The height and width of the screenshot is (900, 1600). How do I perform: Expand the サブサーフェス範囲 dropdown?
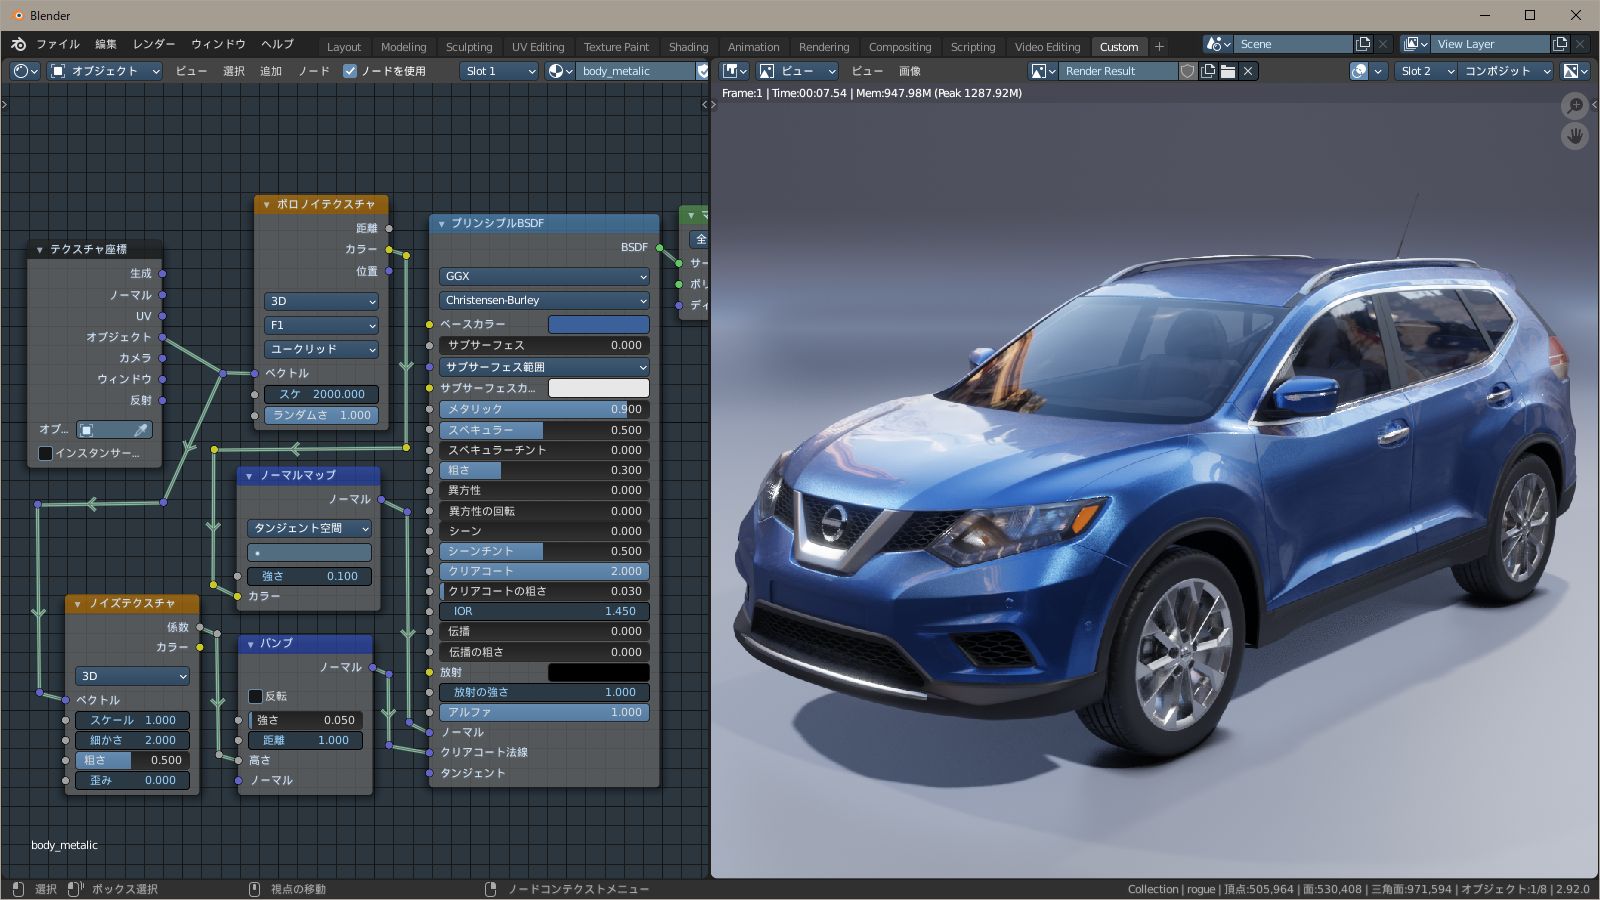click(x=544, y=367)
